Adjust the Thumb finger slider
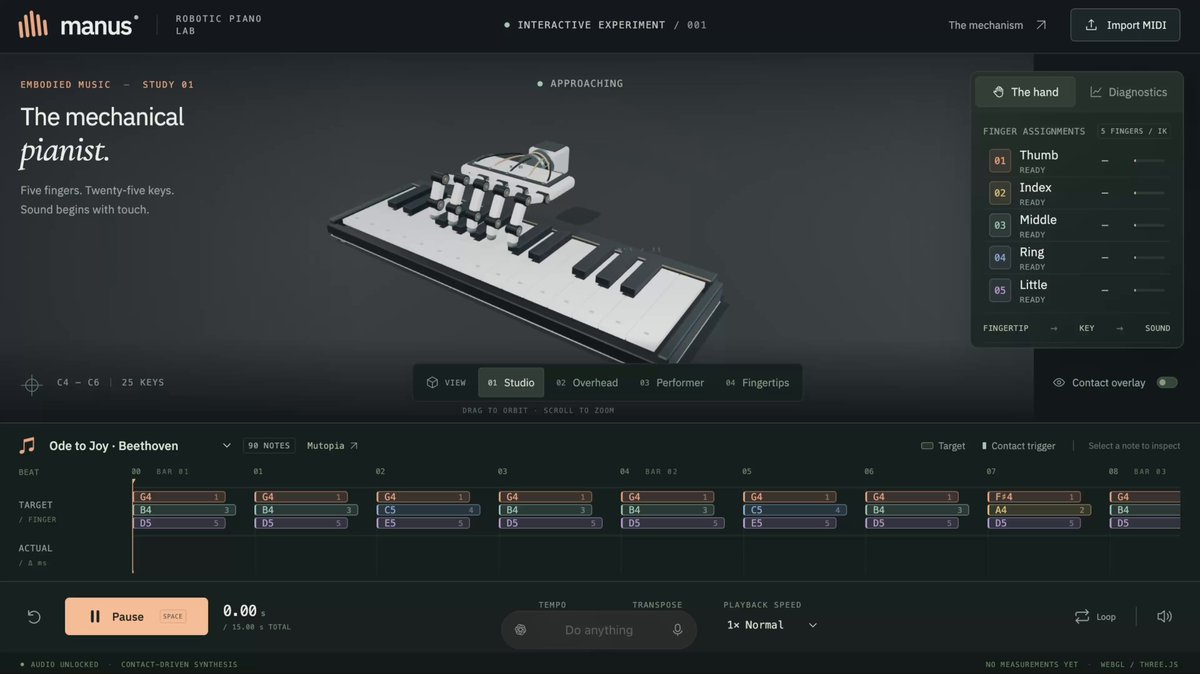Viewport: 1200px width, 674px height. (1149, 160)
